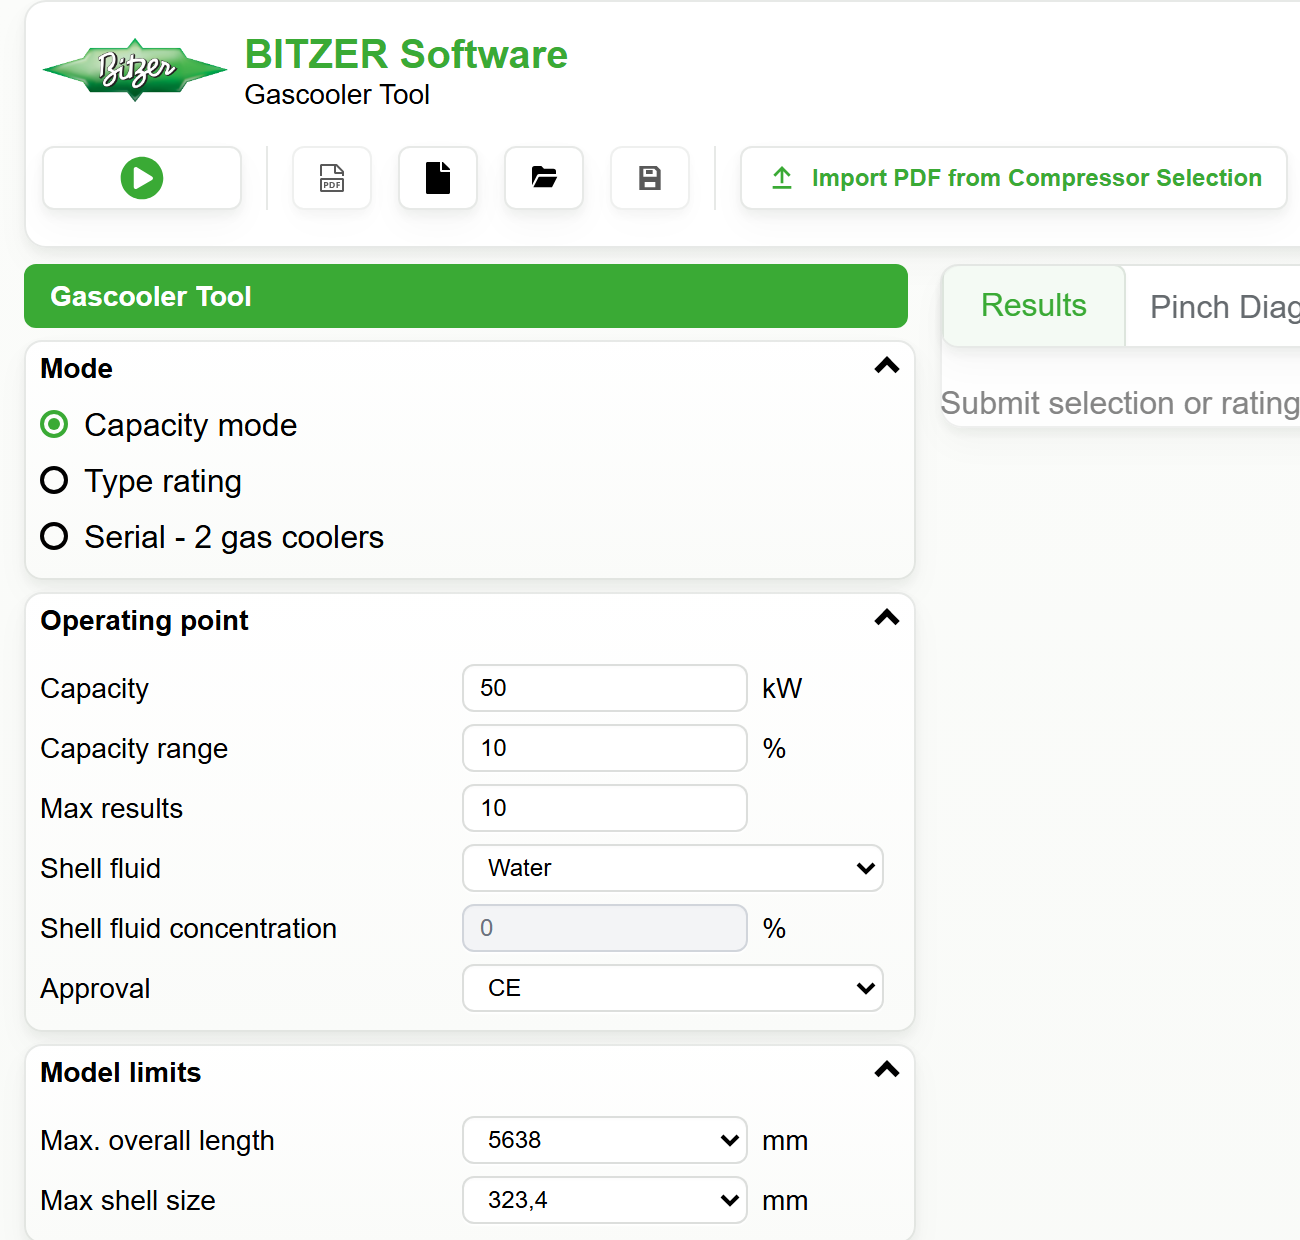Save using the floppy disk icon

pos(650,178)
